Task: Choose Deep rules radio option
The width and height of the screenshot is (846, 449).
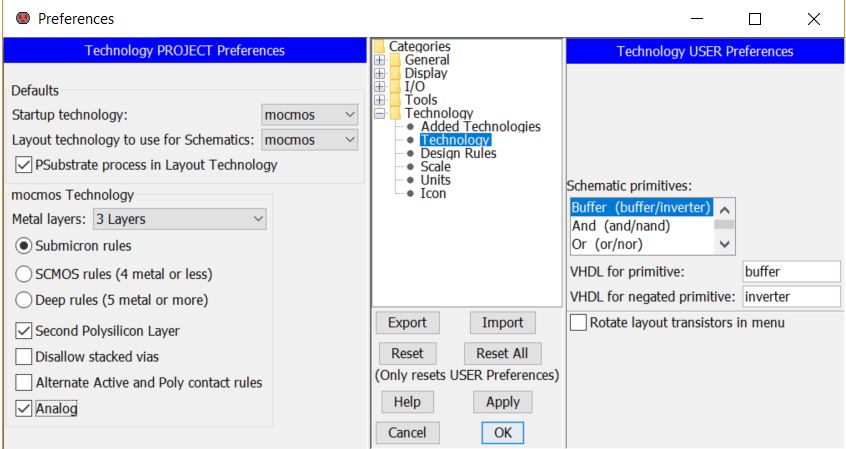Action: (24, 300)
